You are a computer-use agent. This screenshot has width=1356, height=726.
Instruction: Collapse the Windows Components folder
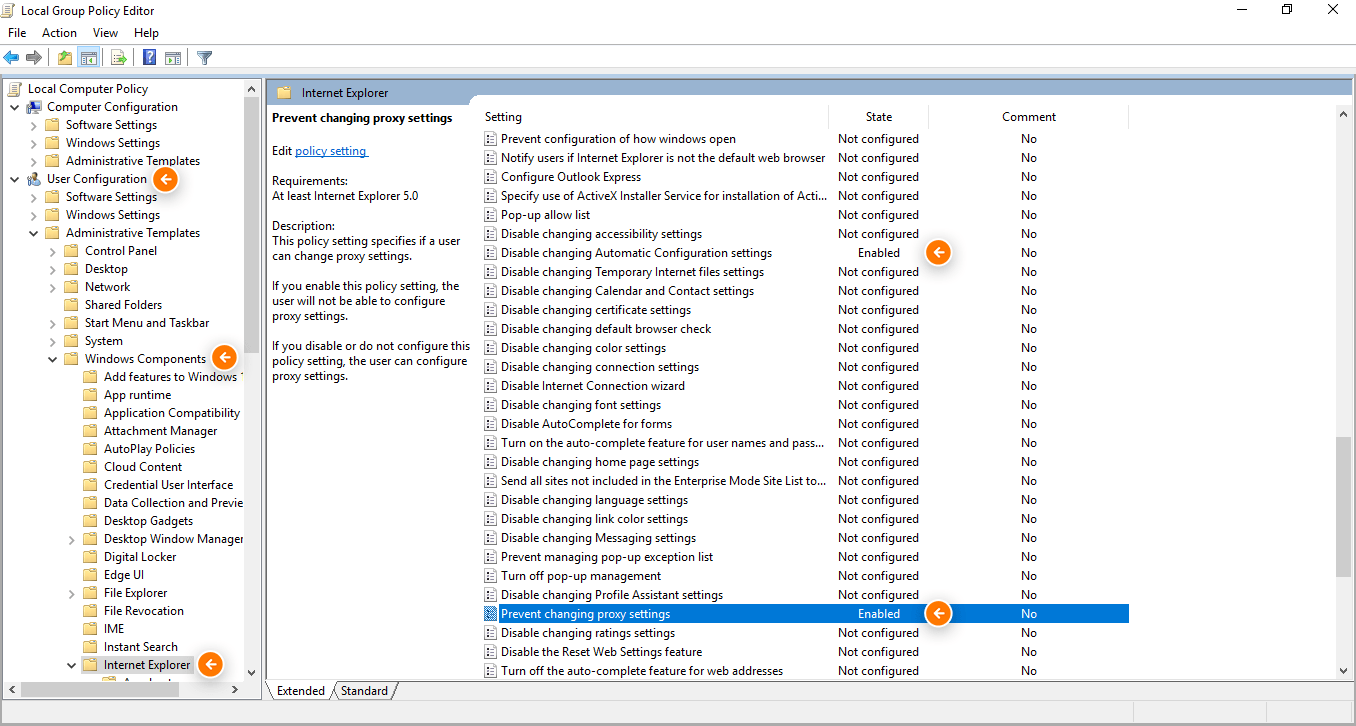coord(53,359)
